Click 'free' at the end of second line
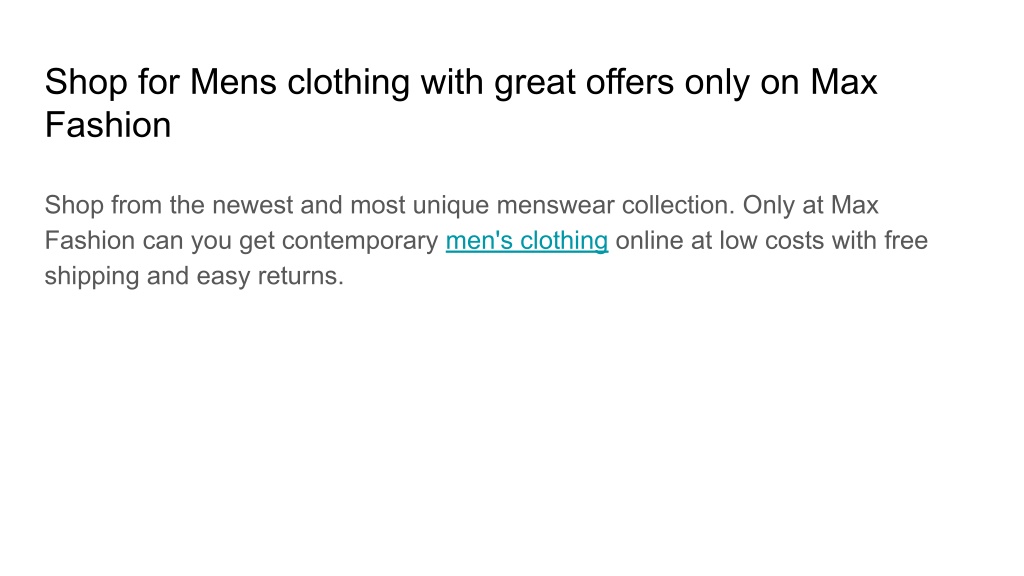The width and height of the screenshot is (1024, 576). (x=906, y=240)
